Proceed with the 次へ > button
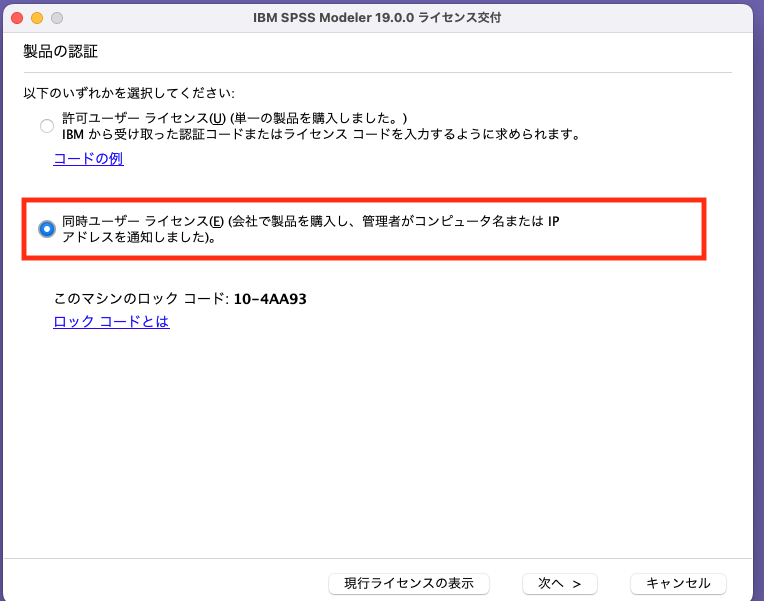Screen dimensions: 764x601 point(559,583)
